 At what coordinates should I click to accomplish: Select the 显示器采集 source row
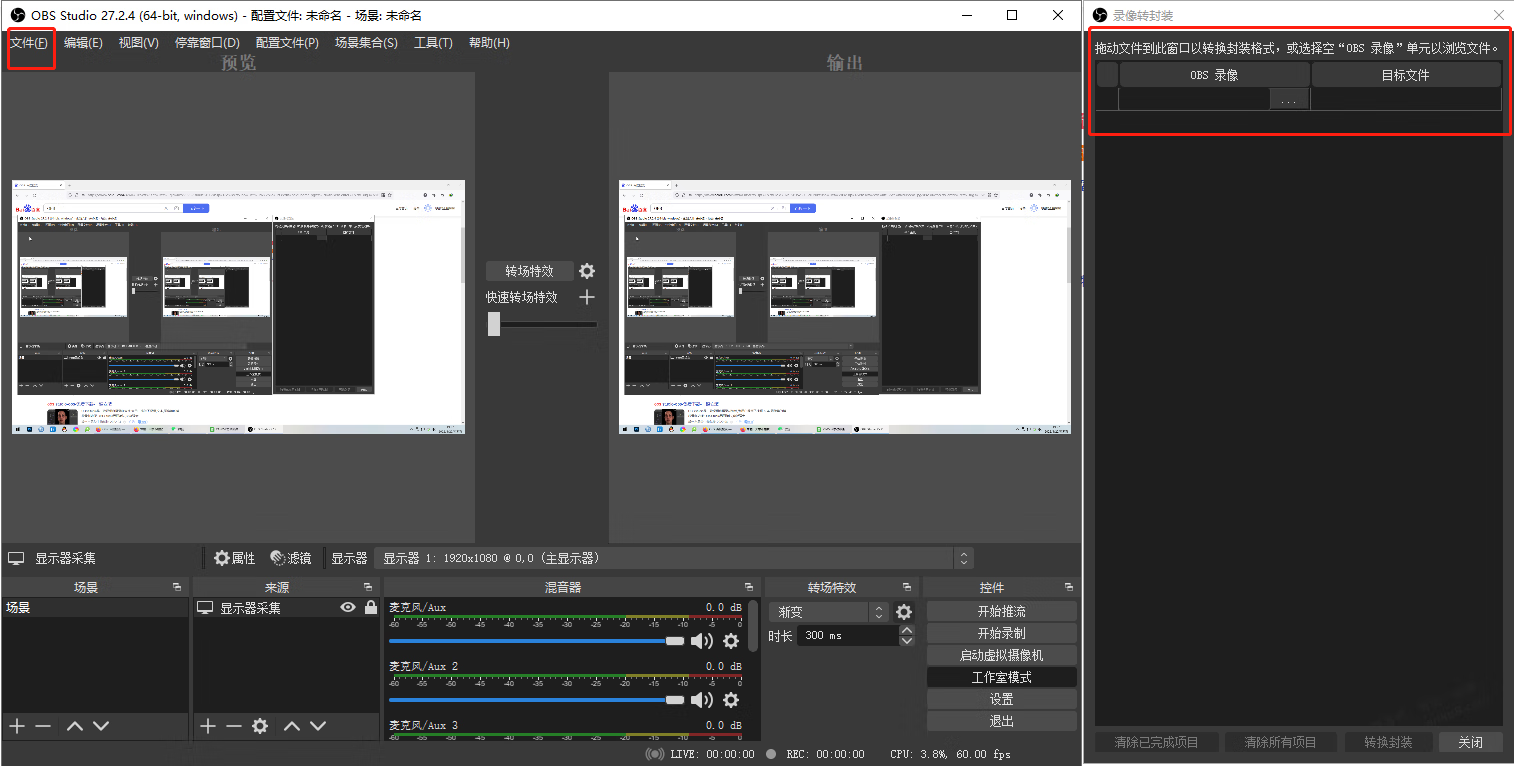tap(286, 607)
